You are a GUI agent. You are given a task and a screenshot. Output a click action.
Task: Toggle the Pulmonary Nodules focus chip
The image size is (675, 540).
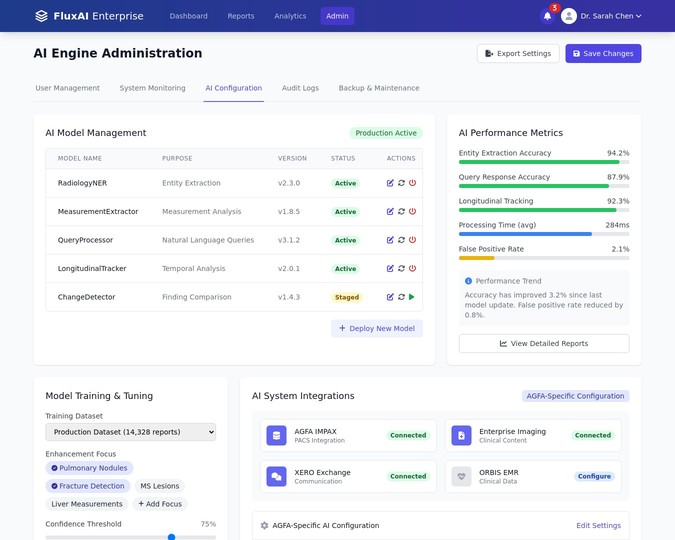89,468
